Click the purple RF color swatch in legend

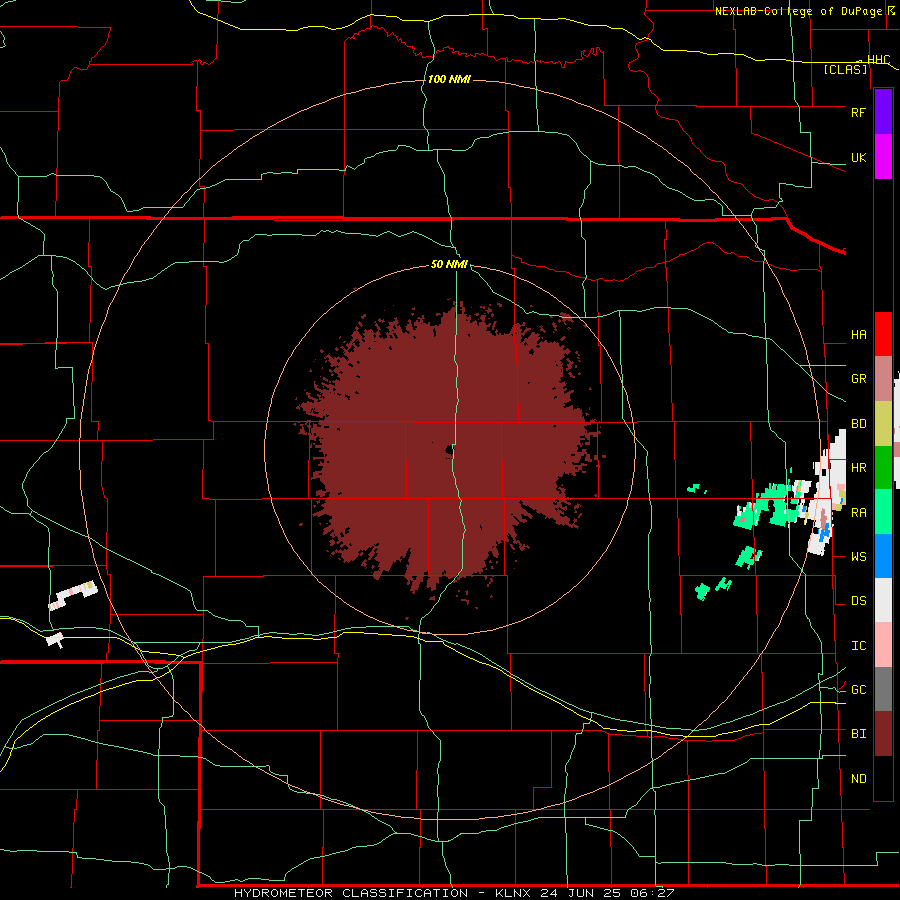883,112
